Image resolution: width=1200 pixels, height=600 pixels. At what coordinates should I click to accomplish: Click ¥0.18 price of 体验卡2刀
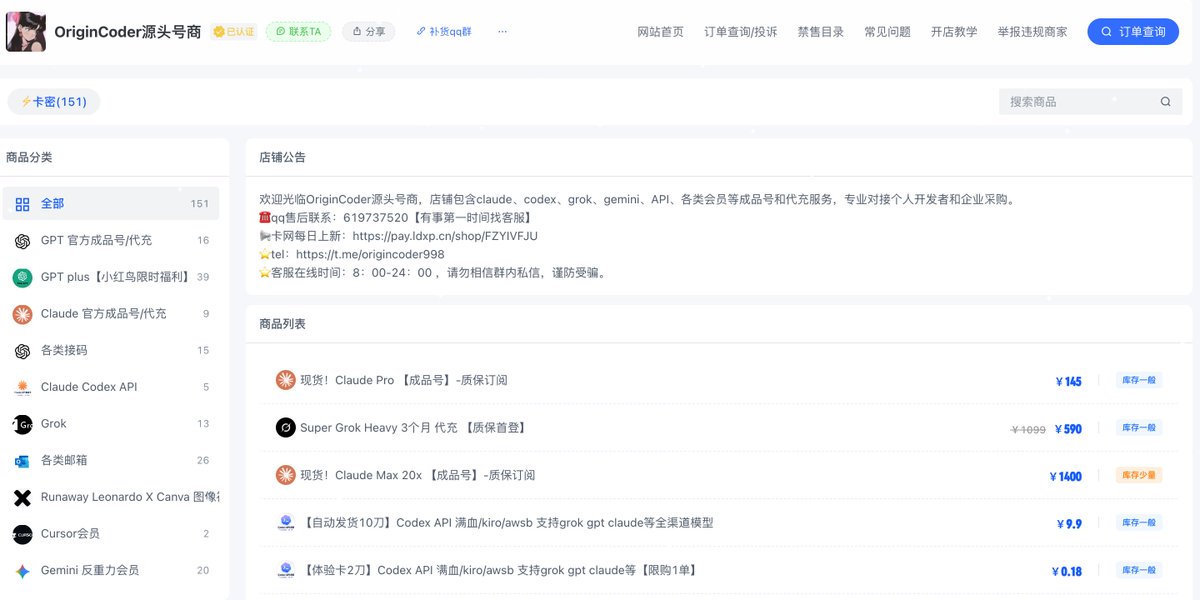pyautogui.click(x=1066, y=571)
